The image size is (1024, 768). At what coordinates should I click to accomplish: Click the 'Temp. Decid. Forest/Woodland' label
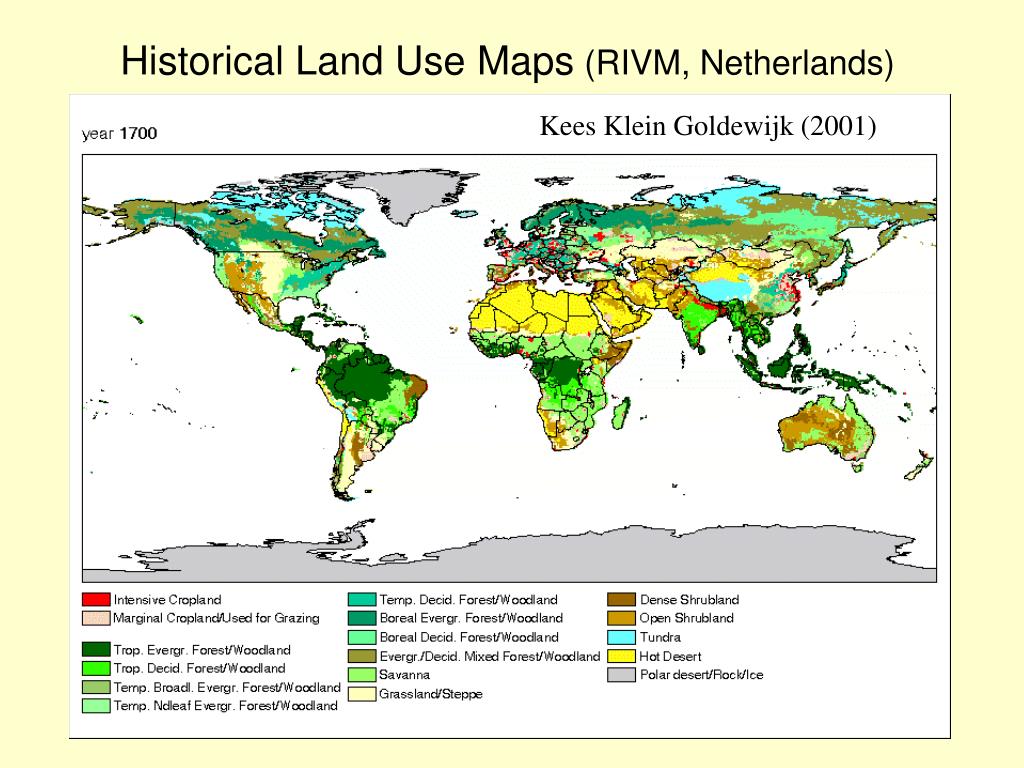point(468,600)
